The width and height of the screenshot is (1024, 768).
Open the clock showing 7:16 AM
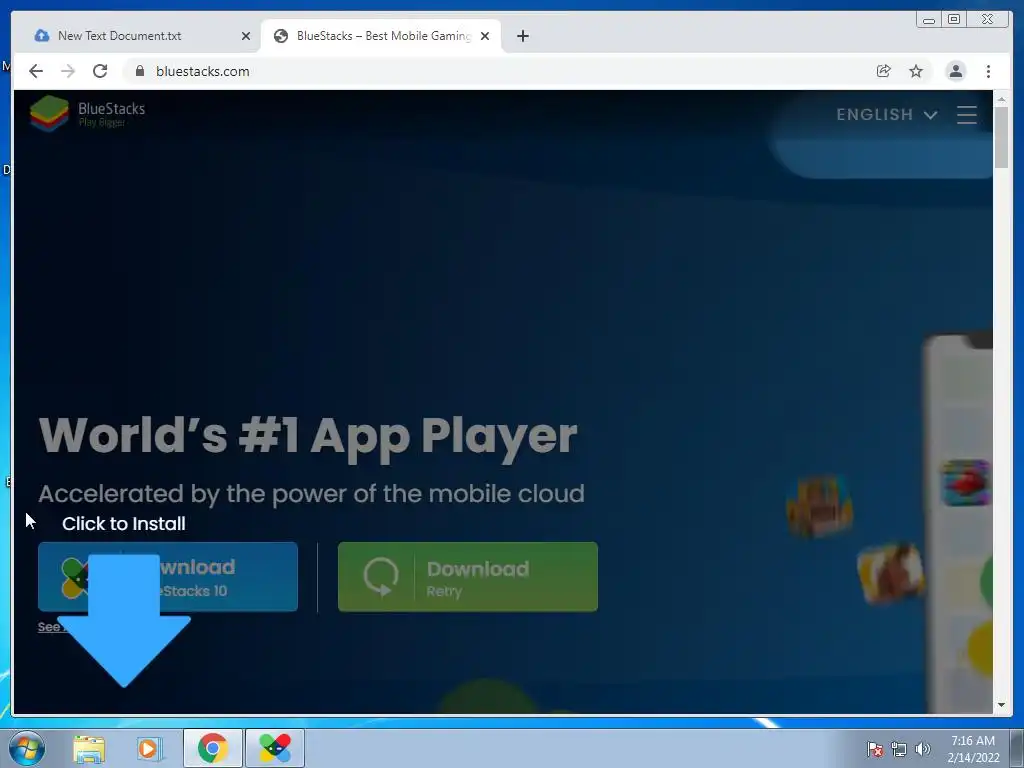coord(973,749)
